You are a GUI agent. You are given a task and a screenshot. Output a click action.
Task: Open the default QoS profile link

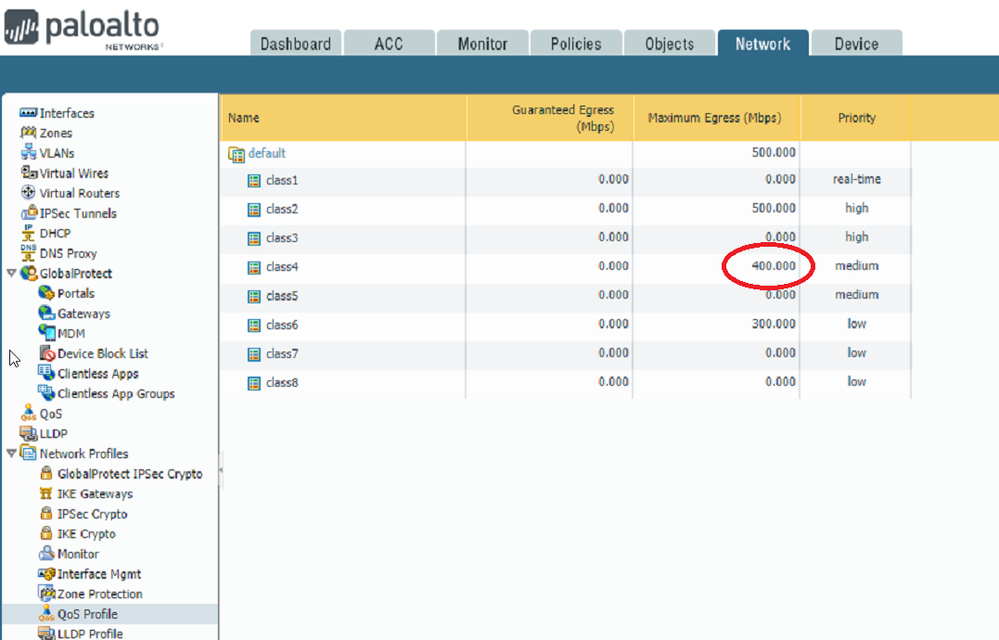pyautogui.click(x=267, y=153)
